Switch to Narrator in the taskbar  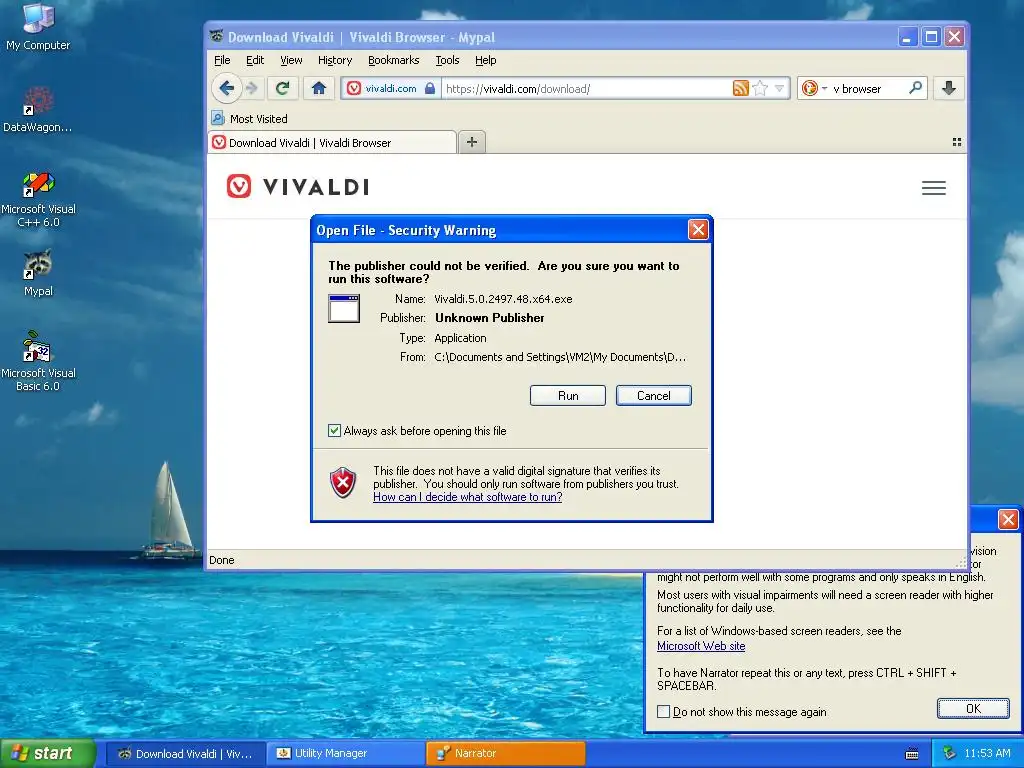tap(505, 754)
